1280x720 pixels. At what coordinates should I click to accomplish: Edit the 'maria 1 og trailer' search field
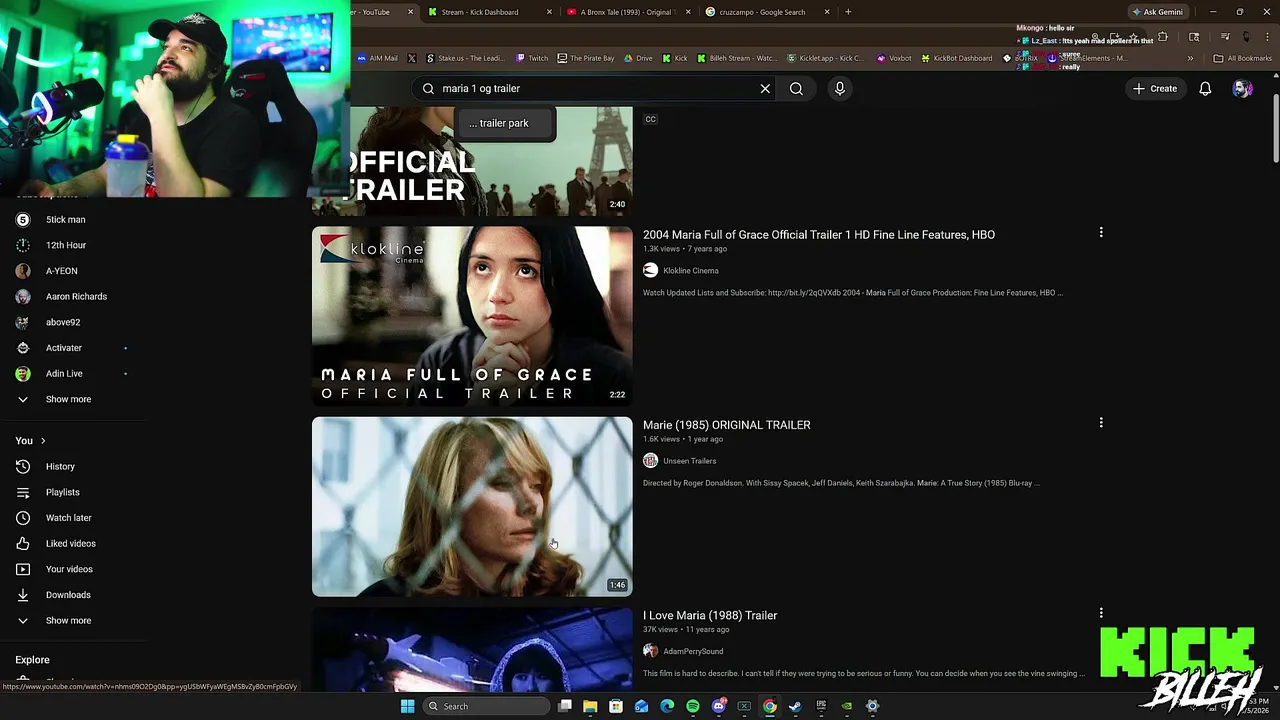[595, 88]
